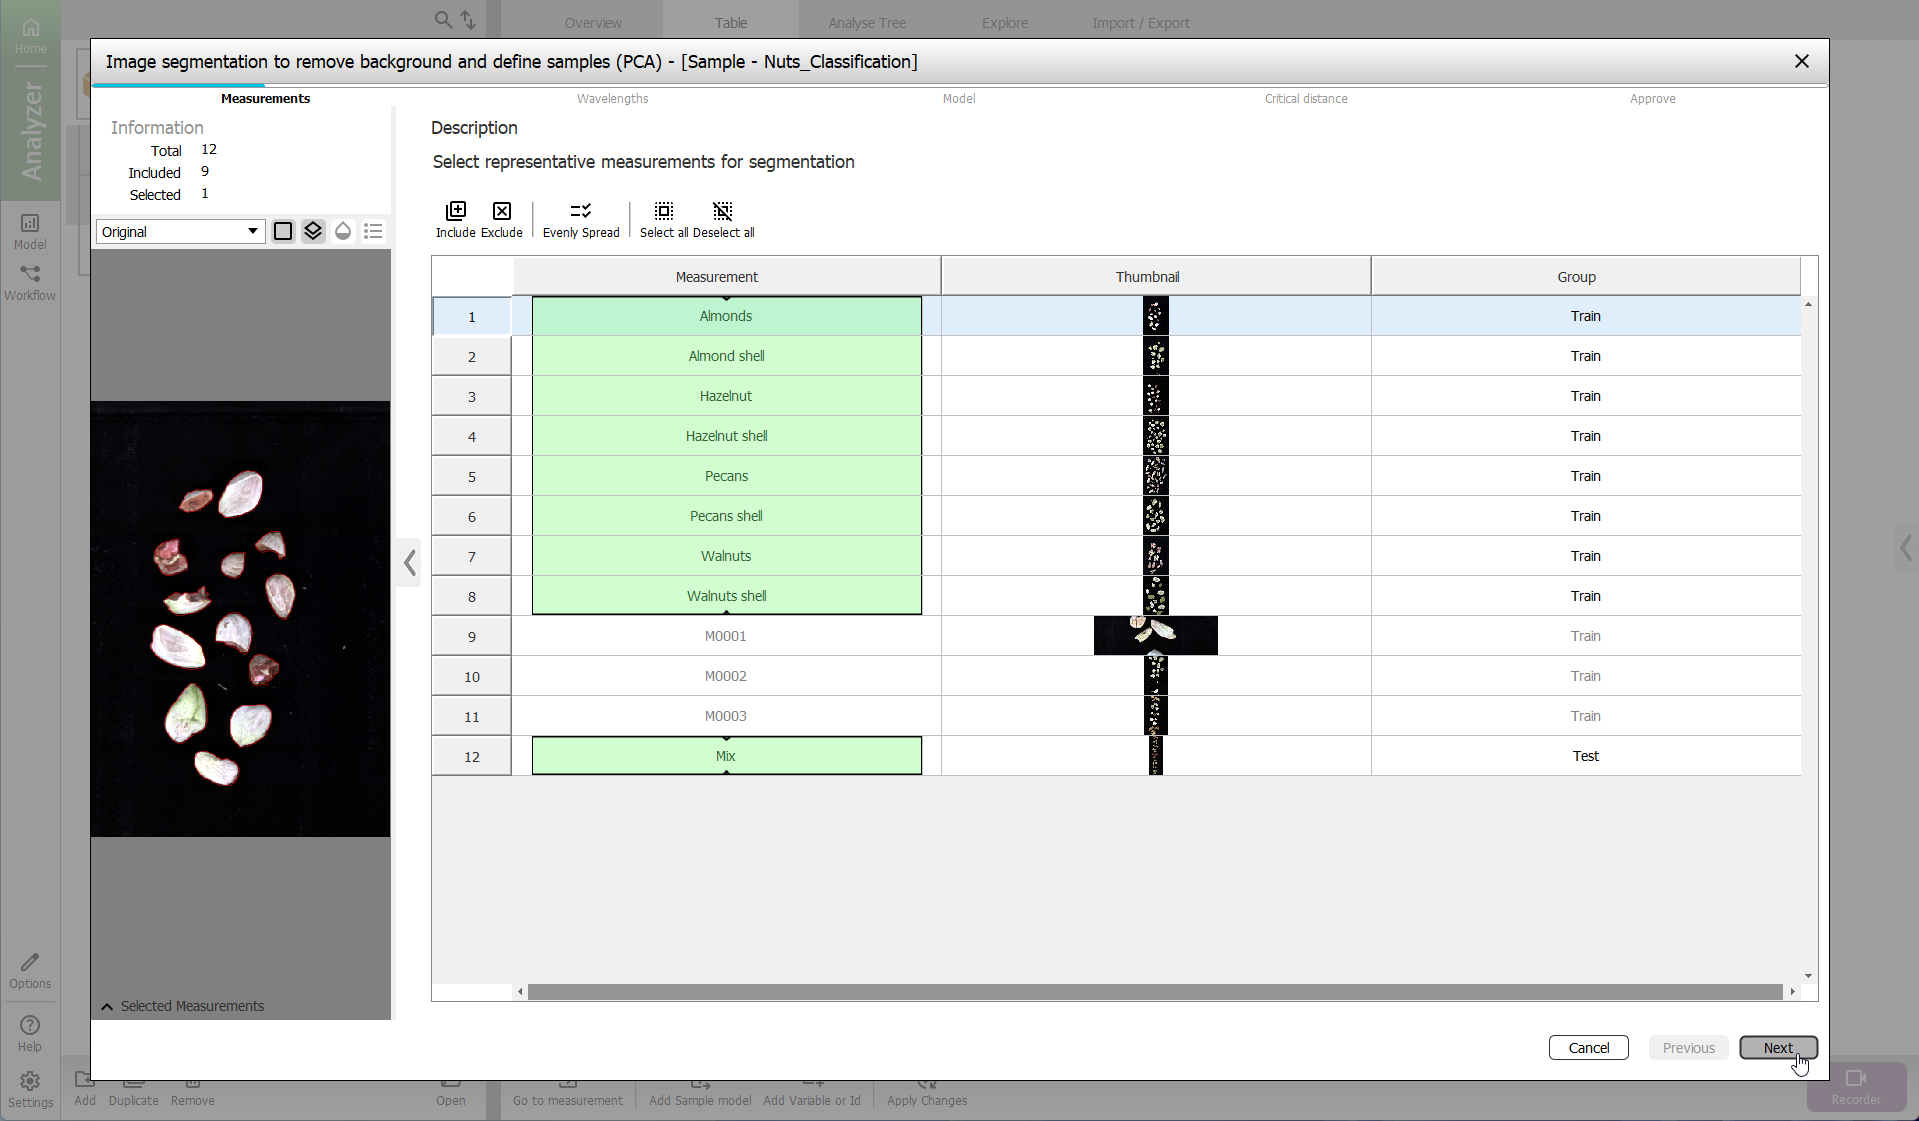Screen dimensions: 1919x1121
Task: Go to the Critical distance step
Action: tap(1305, 98)
